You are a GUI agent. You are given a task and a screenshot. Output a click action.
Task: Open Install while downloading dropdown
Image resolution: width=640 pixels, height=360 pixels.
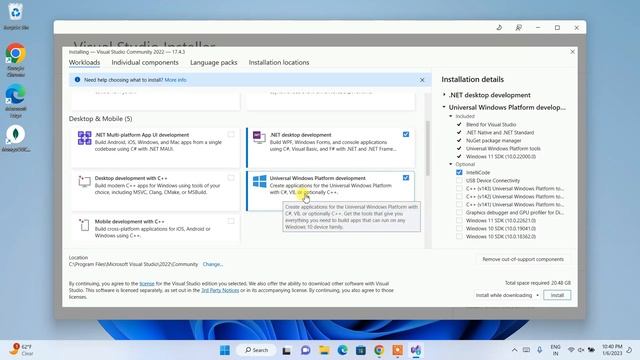[x=507, y=295]
